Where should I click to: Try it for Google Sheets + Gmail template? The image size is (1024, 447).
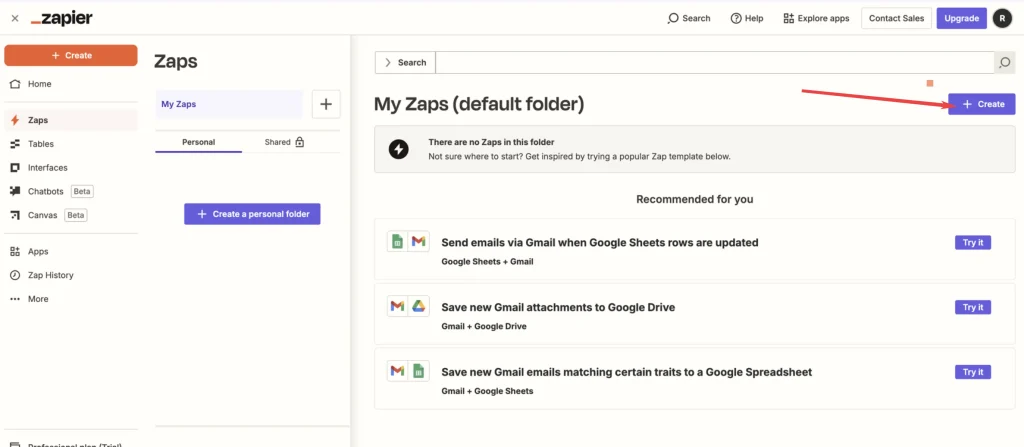click(x=973, y=242)
